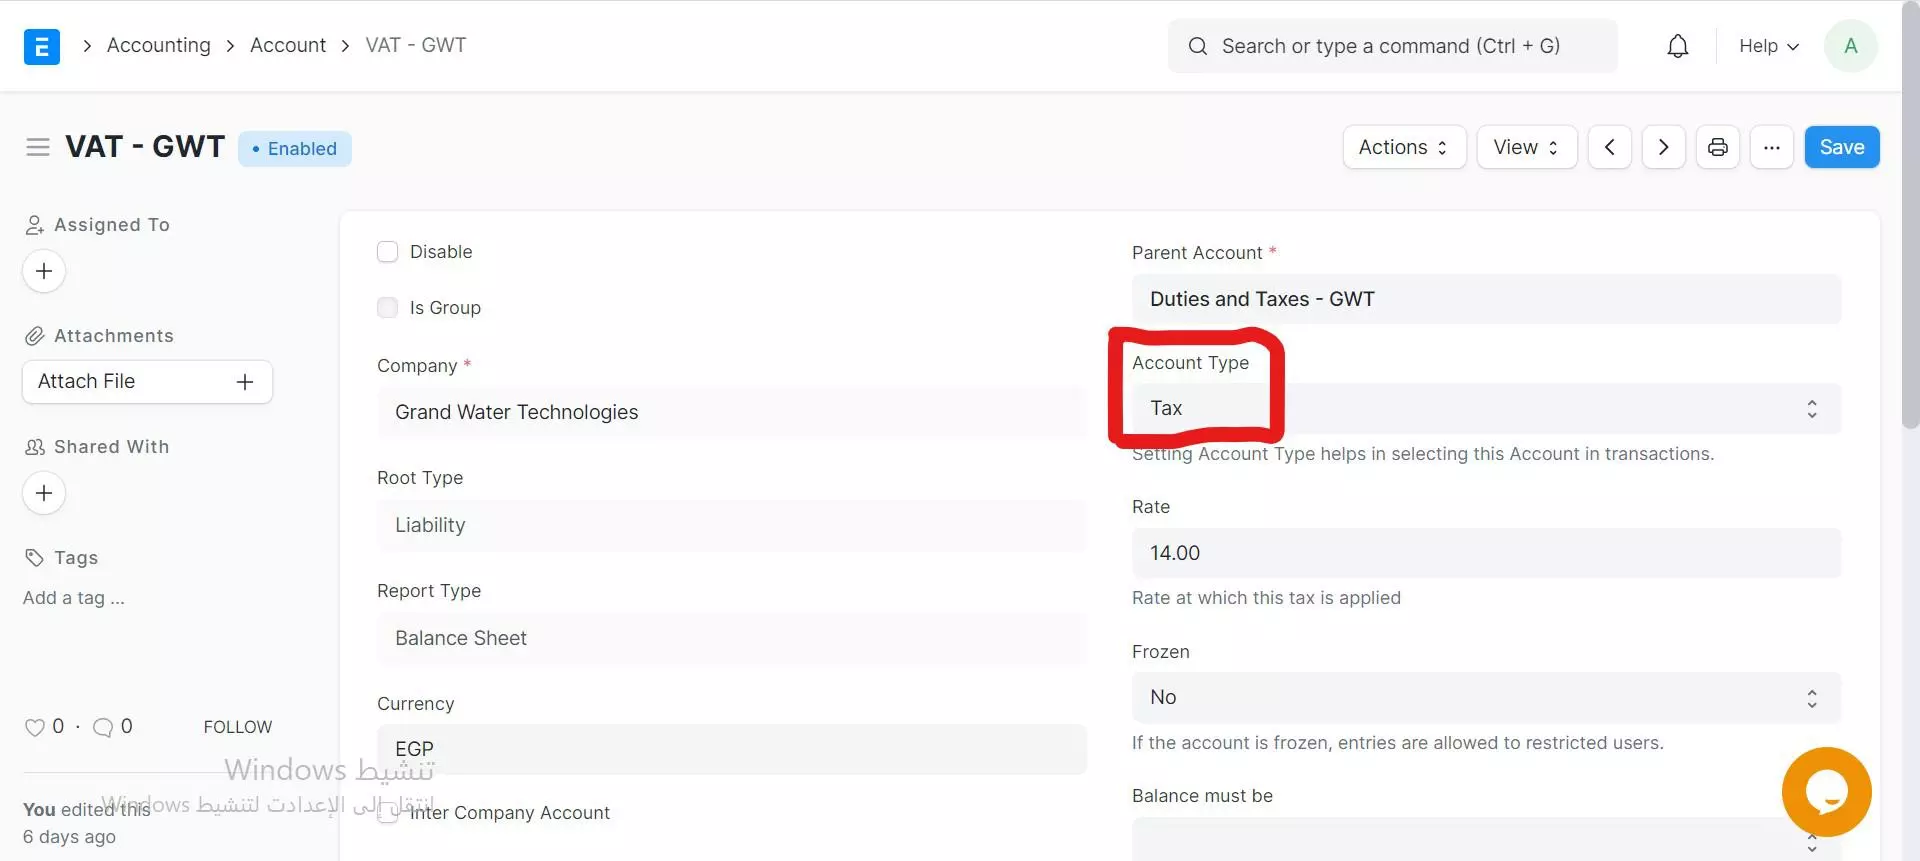Open the Frozen dropdown
The height and width of the screenshot is (861, 1920).
[1486, 697]
